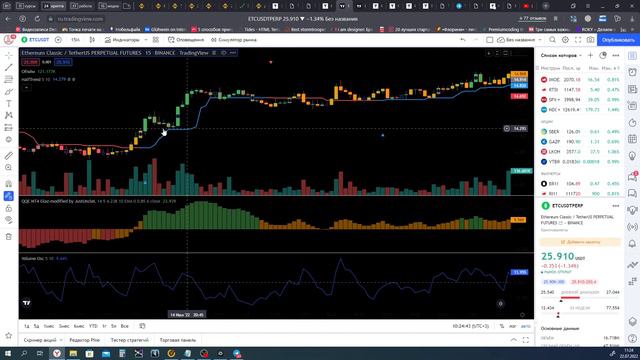Viewport: 640px width, 360px height.
Task: Open the alerts clock icon in right sidebar
Action: (x=632, y=72)
